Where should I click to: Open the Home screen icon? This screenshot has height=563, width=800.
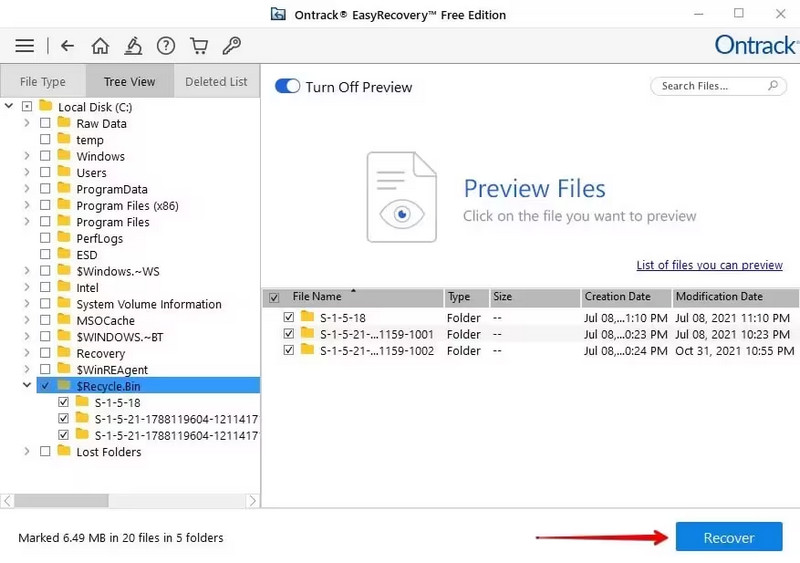click(x=100, y=46)
